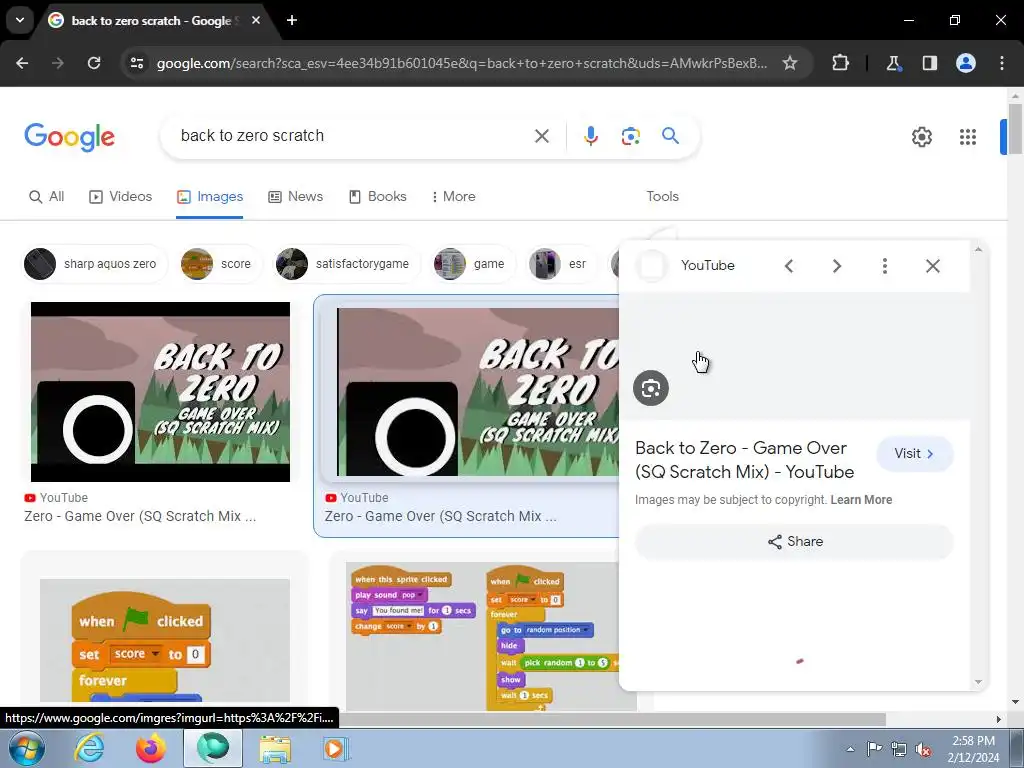Viewport: 1024px width, 768px height.
Task: Switch to the Books tab
Action: [x=377, y=197]
